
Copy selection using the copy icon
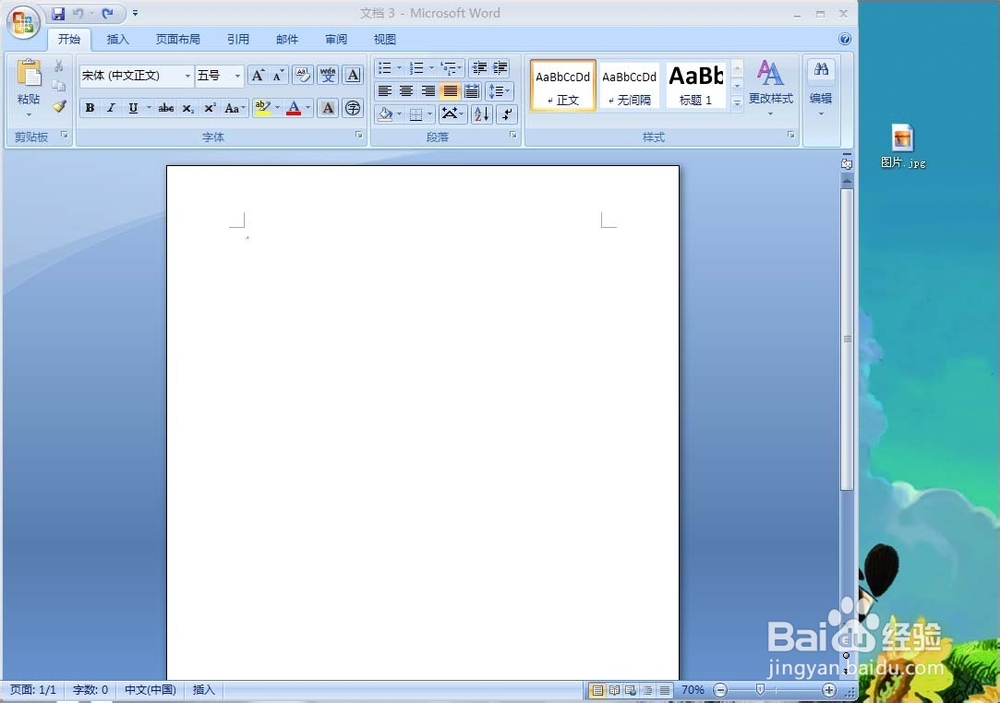point(59,85)
